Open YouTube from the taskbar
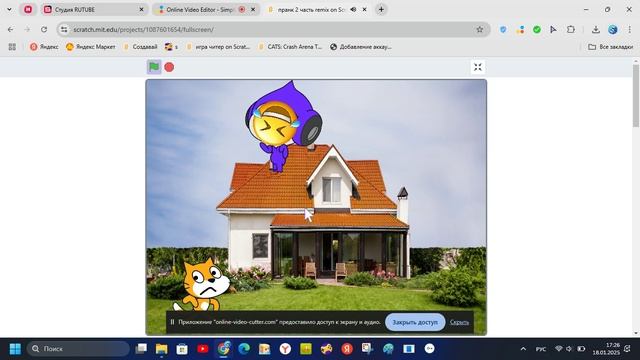 (203, 349)
